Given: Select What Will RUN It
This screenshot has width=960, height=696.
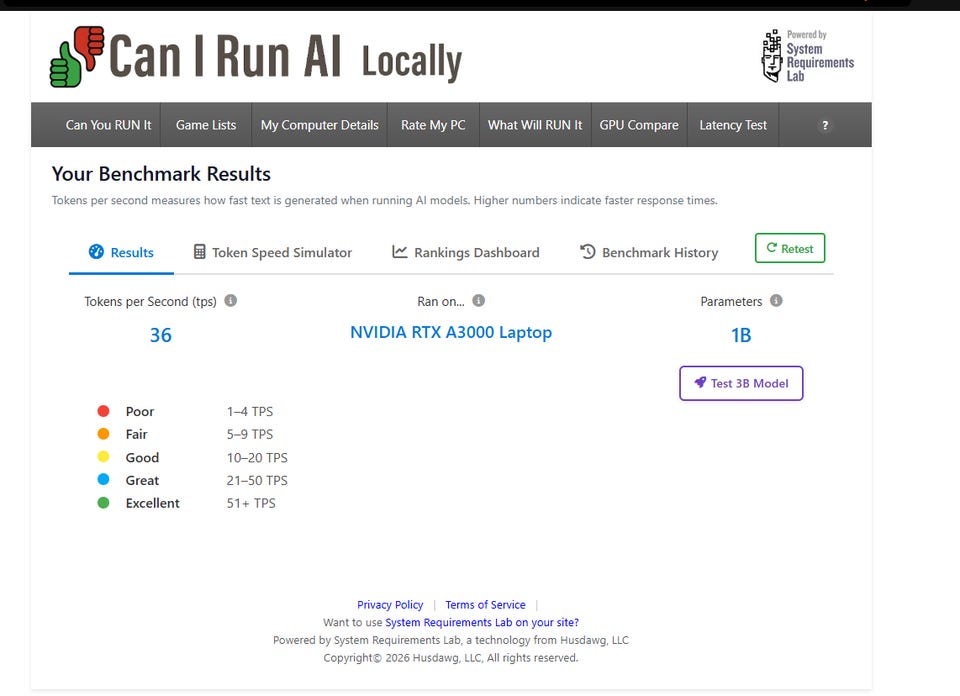Looking at the screenshot, I should click(x=535, y=125).
